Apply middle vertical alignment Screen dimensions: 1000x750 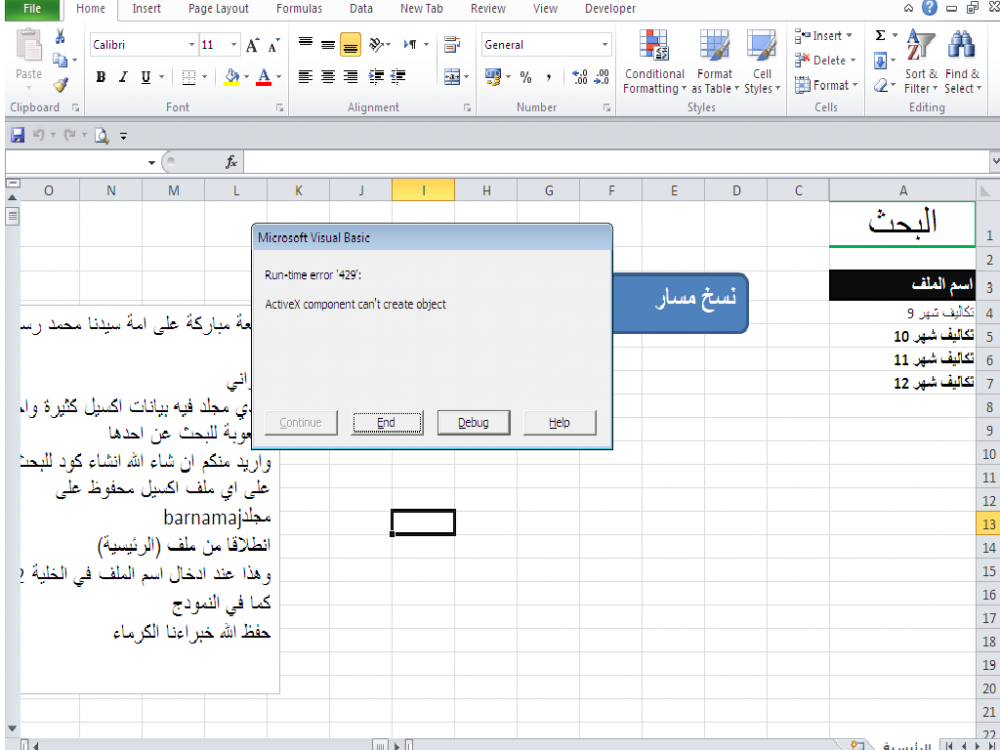328,45
